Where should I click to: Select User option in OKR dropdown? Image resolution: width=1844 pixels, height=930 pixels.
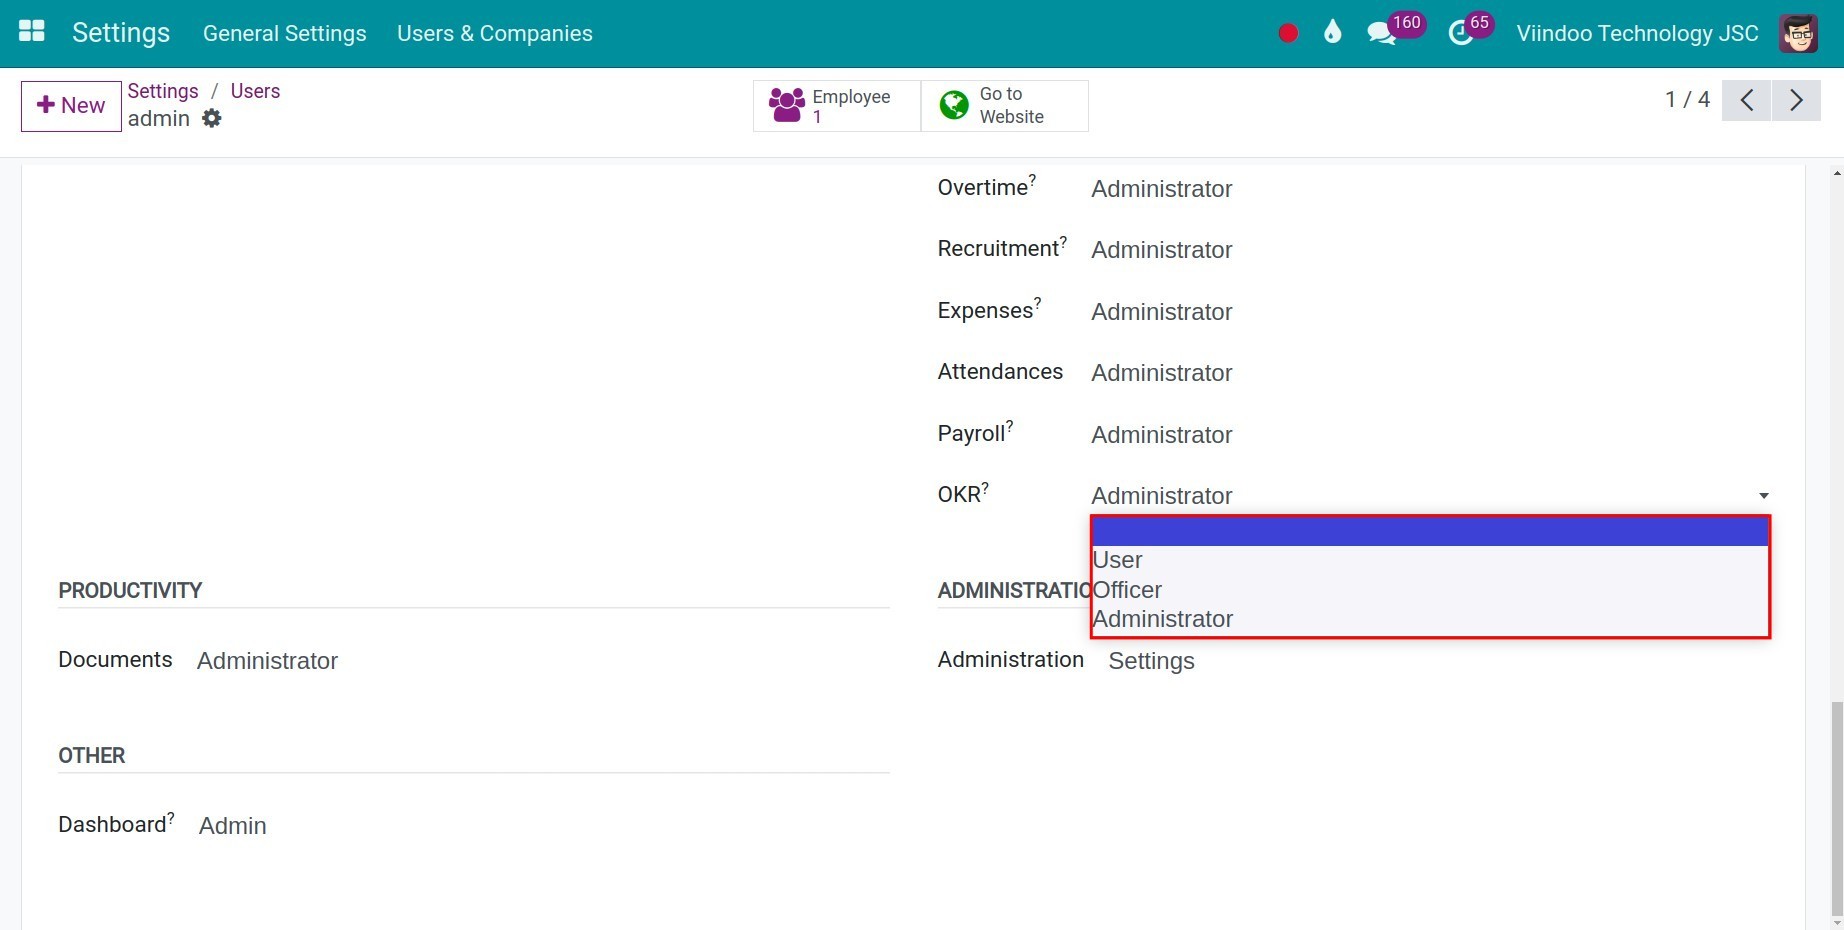click(x=1430, y=560)
